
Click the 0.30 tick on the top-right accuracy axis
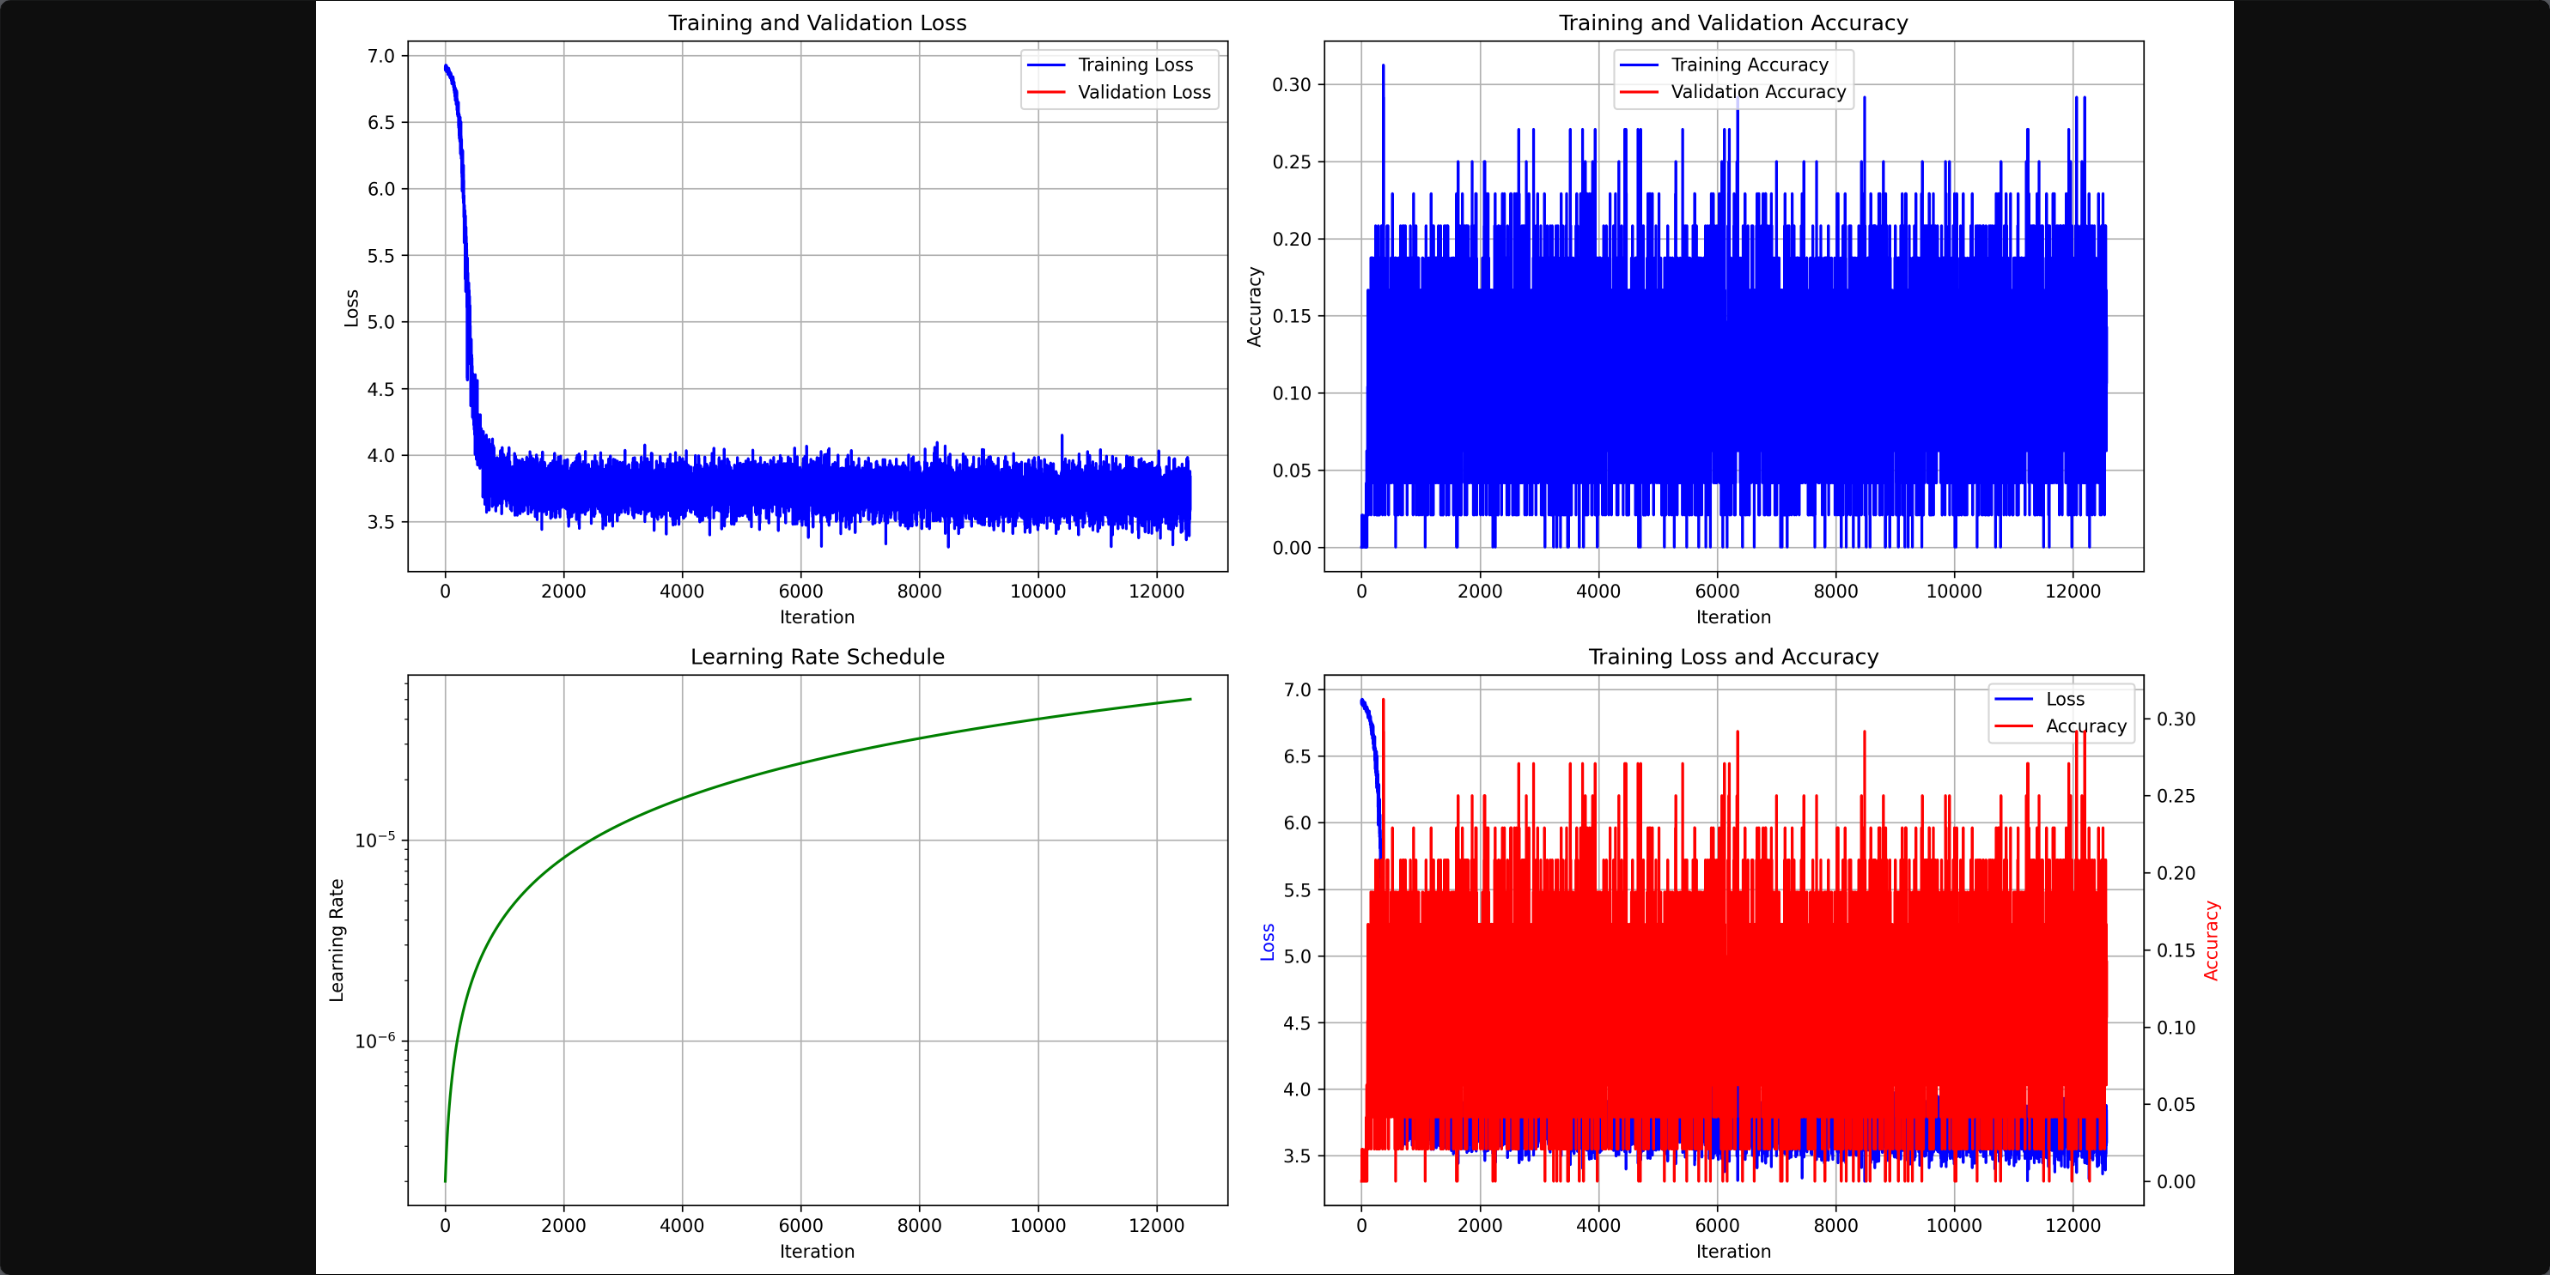point(1291,85)
